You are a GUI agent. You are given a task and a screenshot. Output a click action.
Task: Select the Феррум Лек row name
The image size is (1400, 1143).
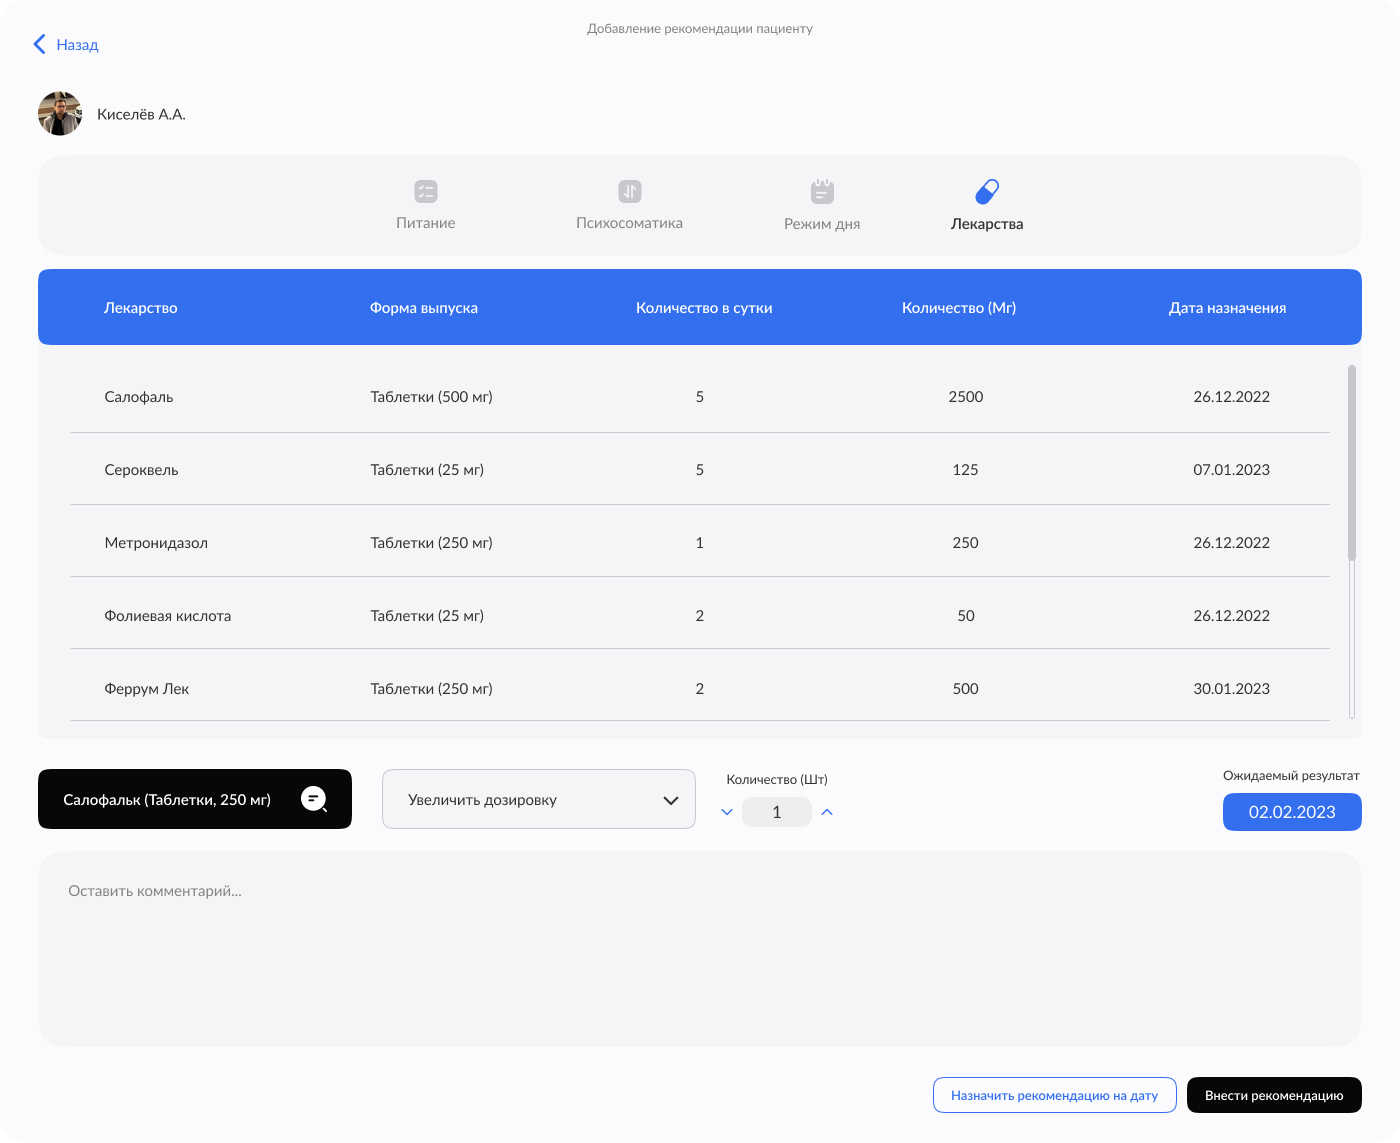point(147,689)
